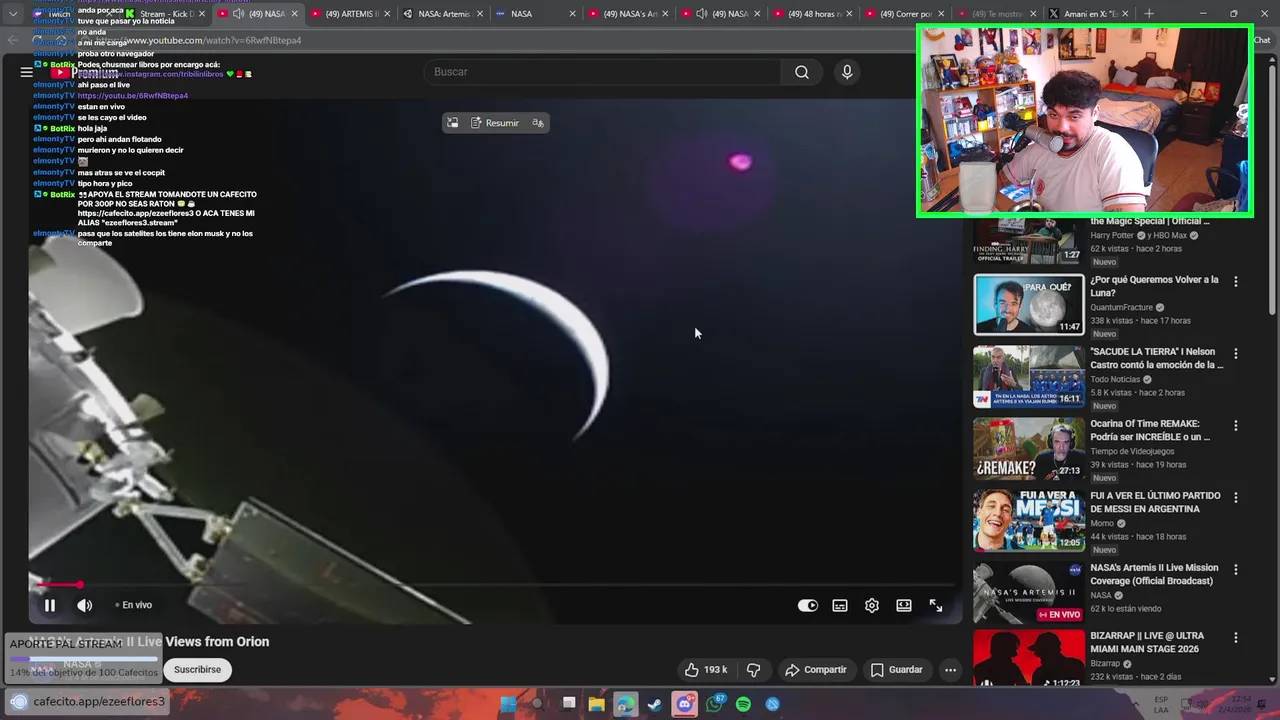1280x720 pixels.
Task: Expand the tab search dropdown arrow
Action: coord(13,14)
